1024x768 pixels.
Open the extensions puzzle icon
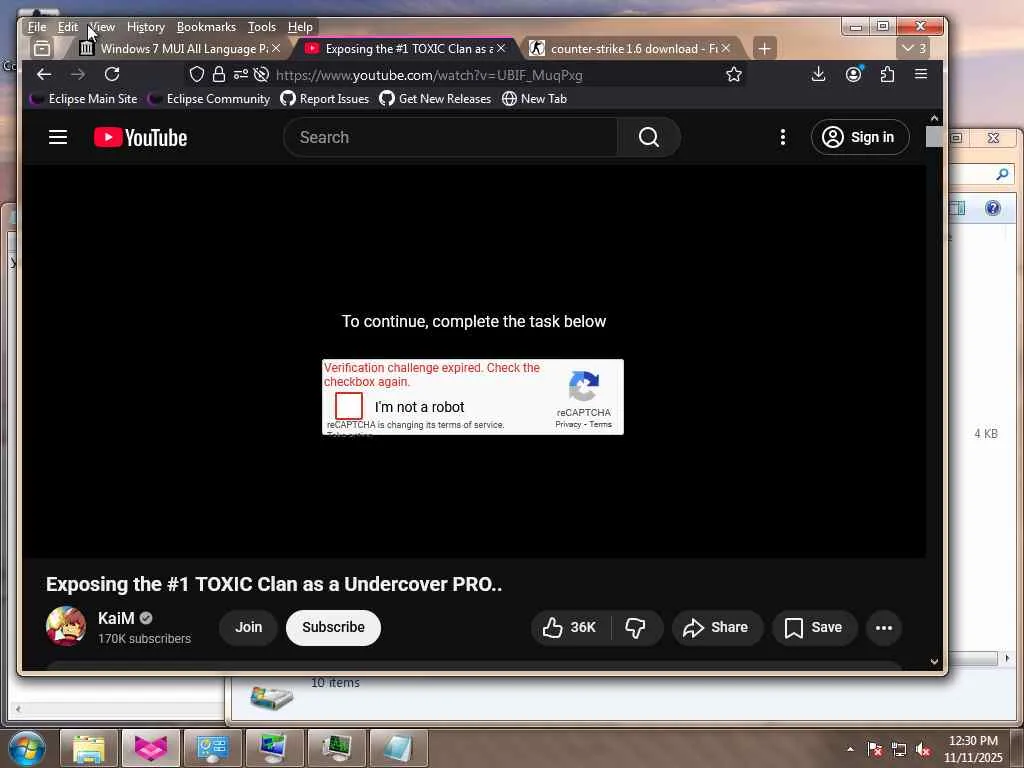click(x=887, y=74)
